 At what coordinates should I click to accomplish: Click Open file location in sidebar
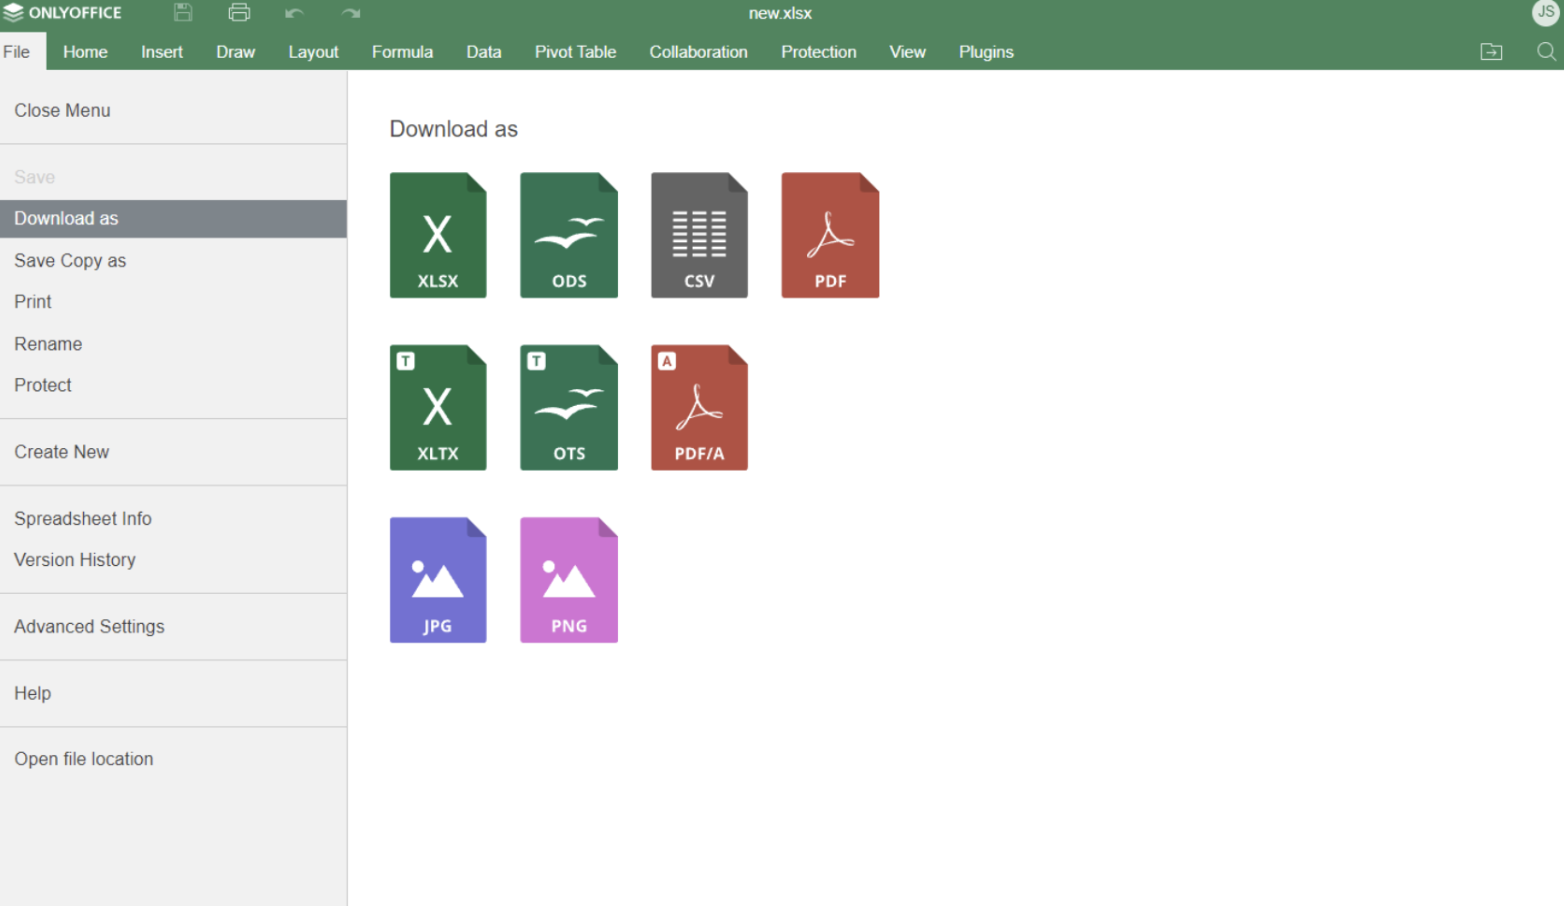(173, 759)
